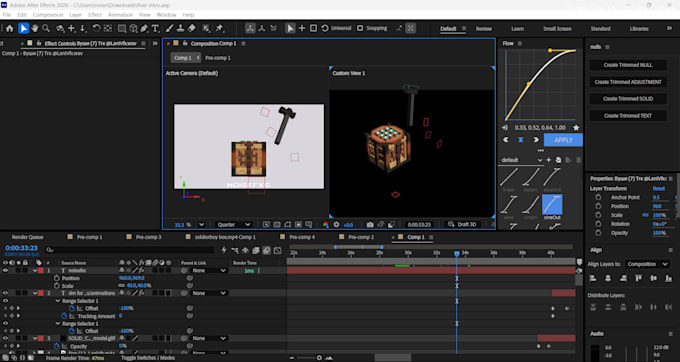This screenshot has width=680, height=362.
Task: Toggle Draft 3D in viewer
Action: (x=462, y=225)
